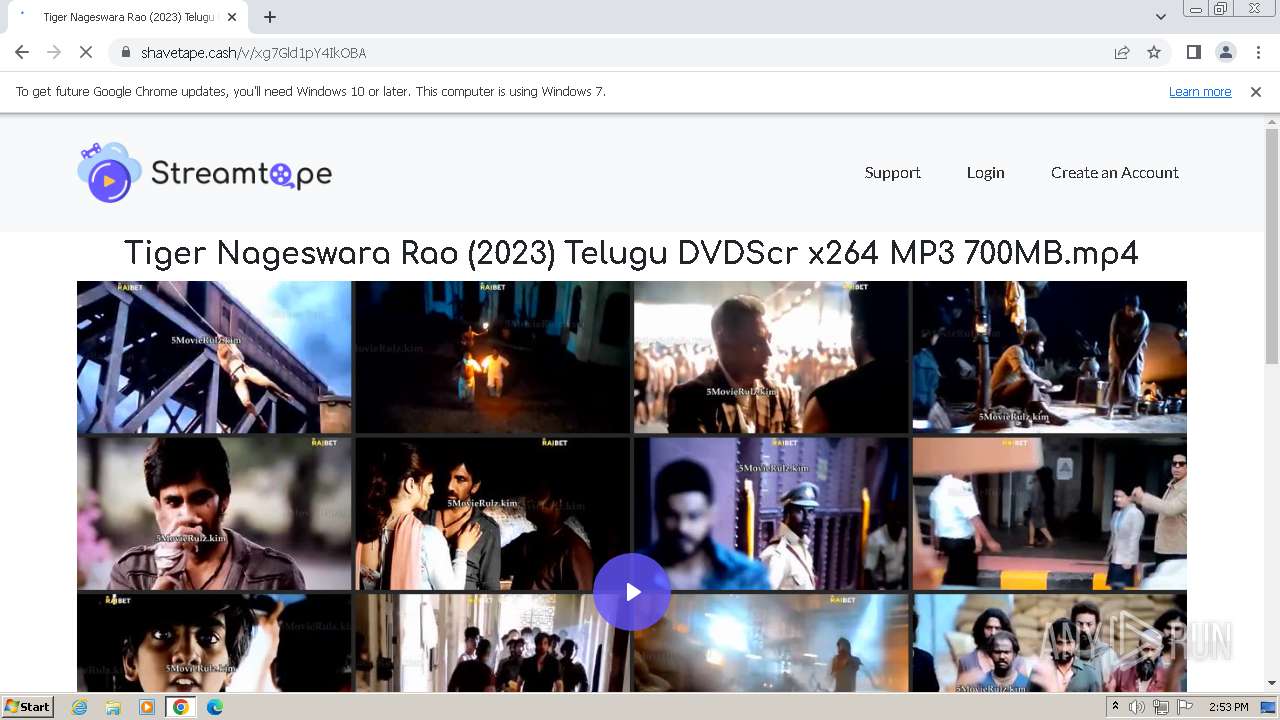Share this page icon in address bar

tap(1122, 52)
